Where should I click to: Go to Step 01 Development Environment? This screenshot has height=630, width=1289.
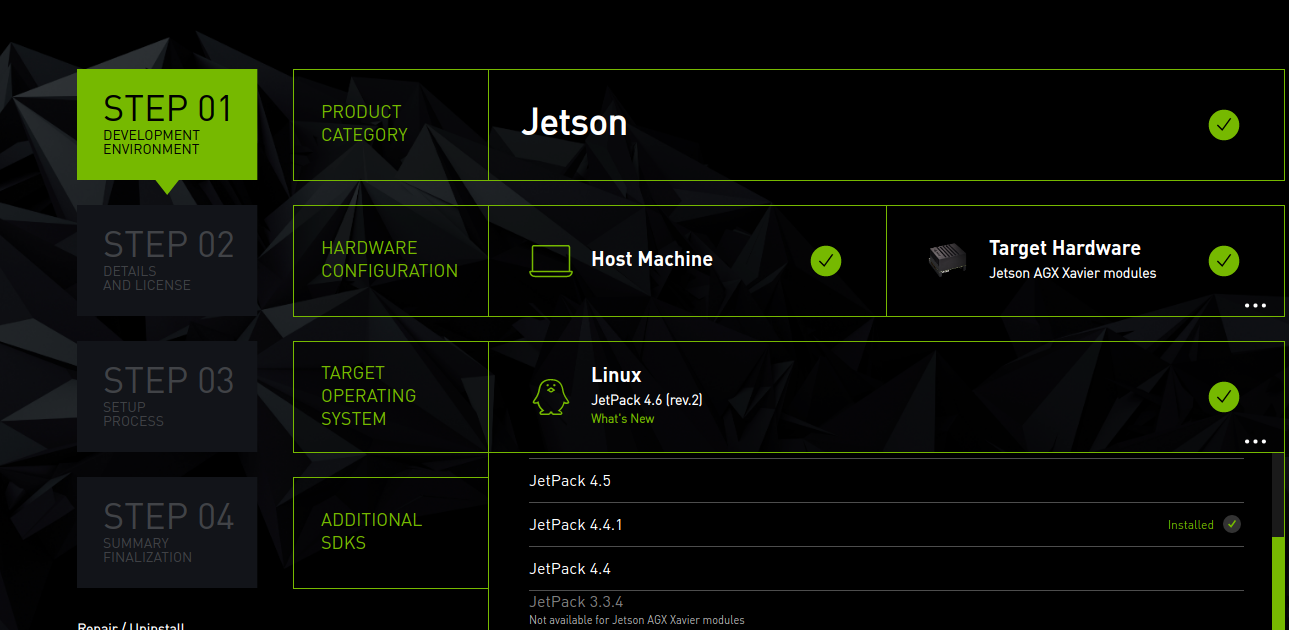[x=167, y=124]
